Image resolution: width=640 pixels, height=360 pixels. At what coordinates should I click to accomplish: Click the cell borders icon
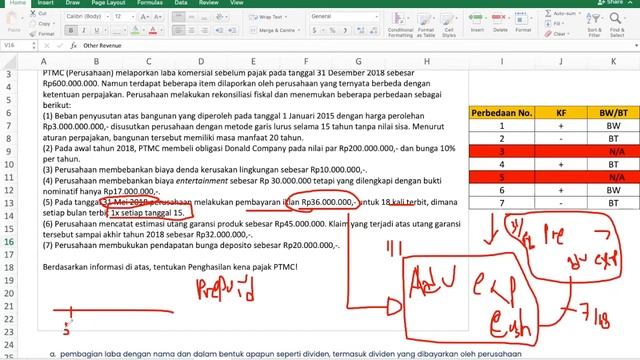click(x=117, y=31)
